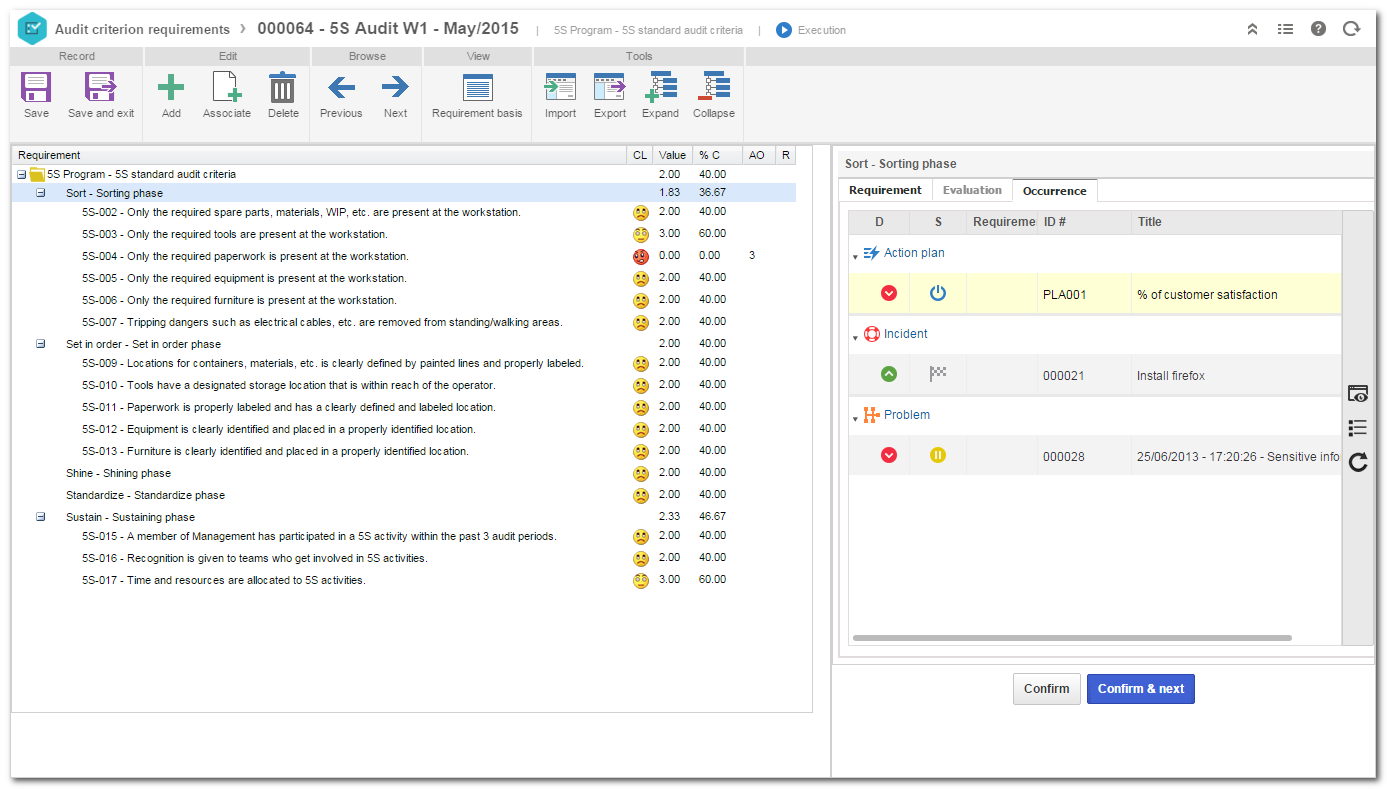
Task: Collapse the Sort - Sorting phase node
Action: coord(41,193)
